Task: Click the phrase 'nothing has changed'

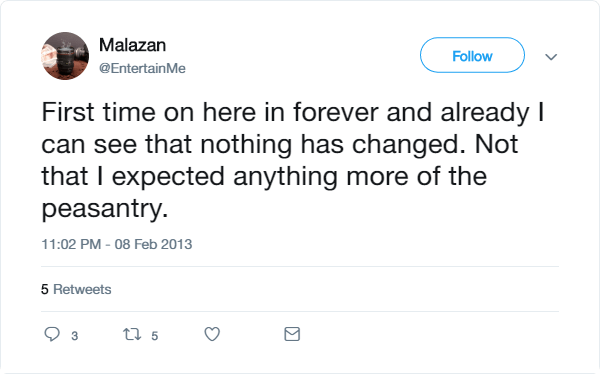Action: pyautogui.click(x=329, y=145)
